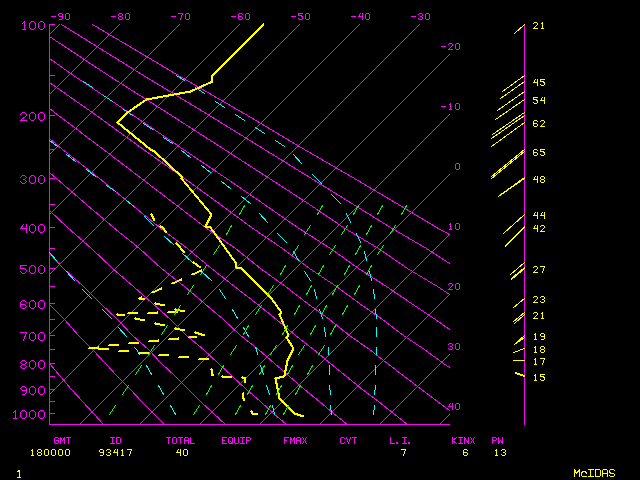The width and height of the screenshot is (640, 480).
Task: Select the -90 temperature label at top
Action: point(60,17)
